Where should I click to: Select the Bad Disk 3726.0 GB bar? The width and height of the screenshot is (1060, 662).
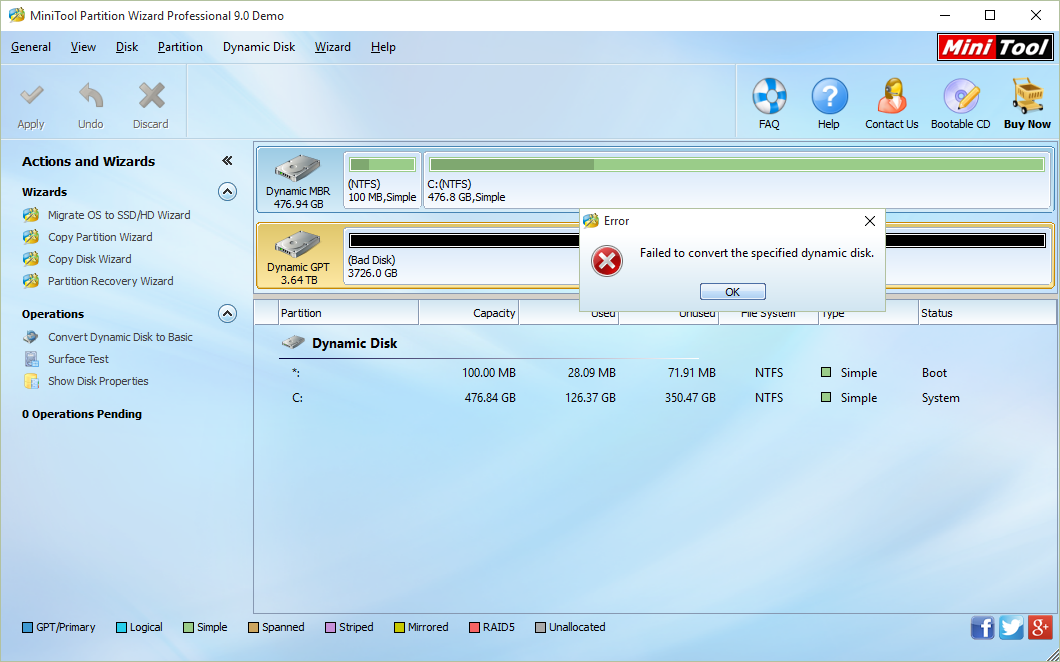697,256
